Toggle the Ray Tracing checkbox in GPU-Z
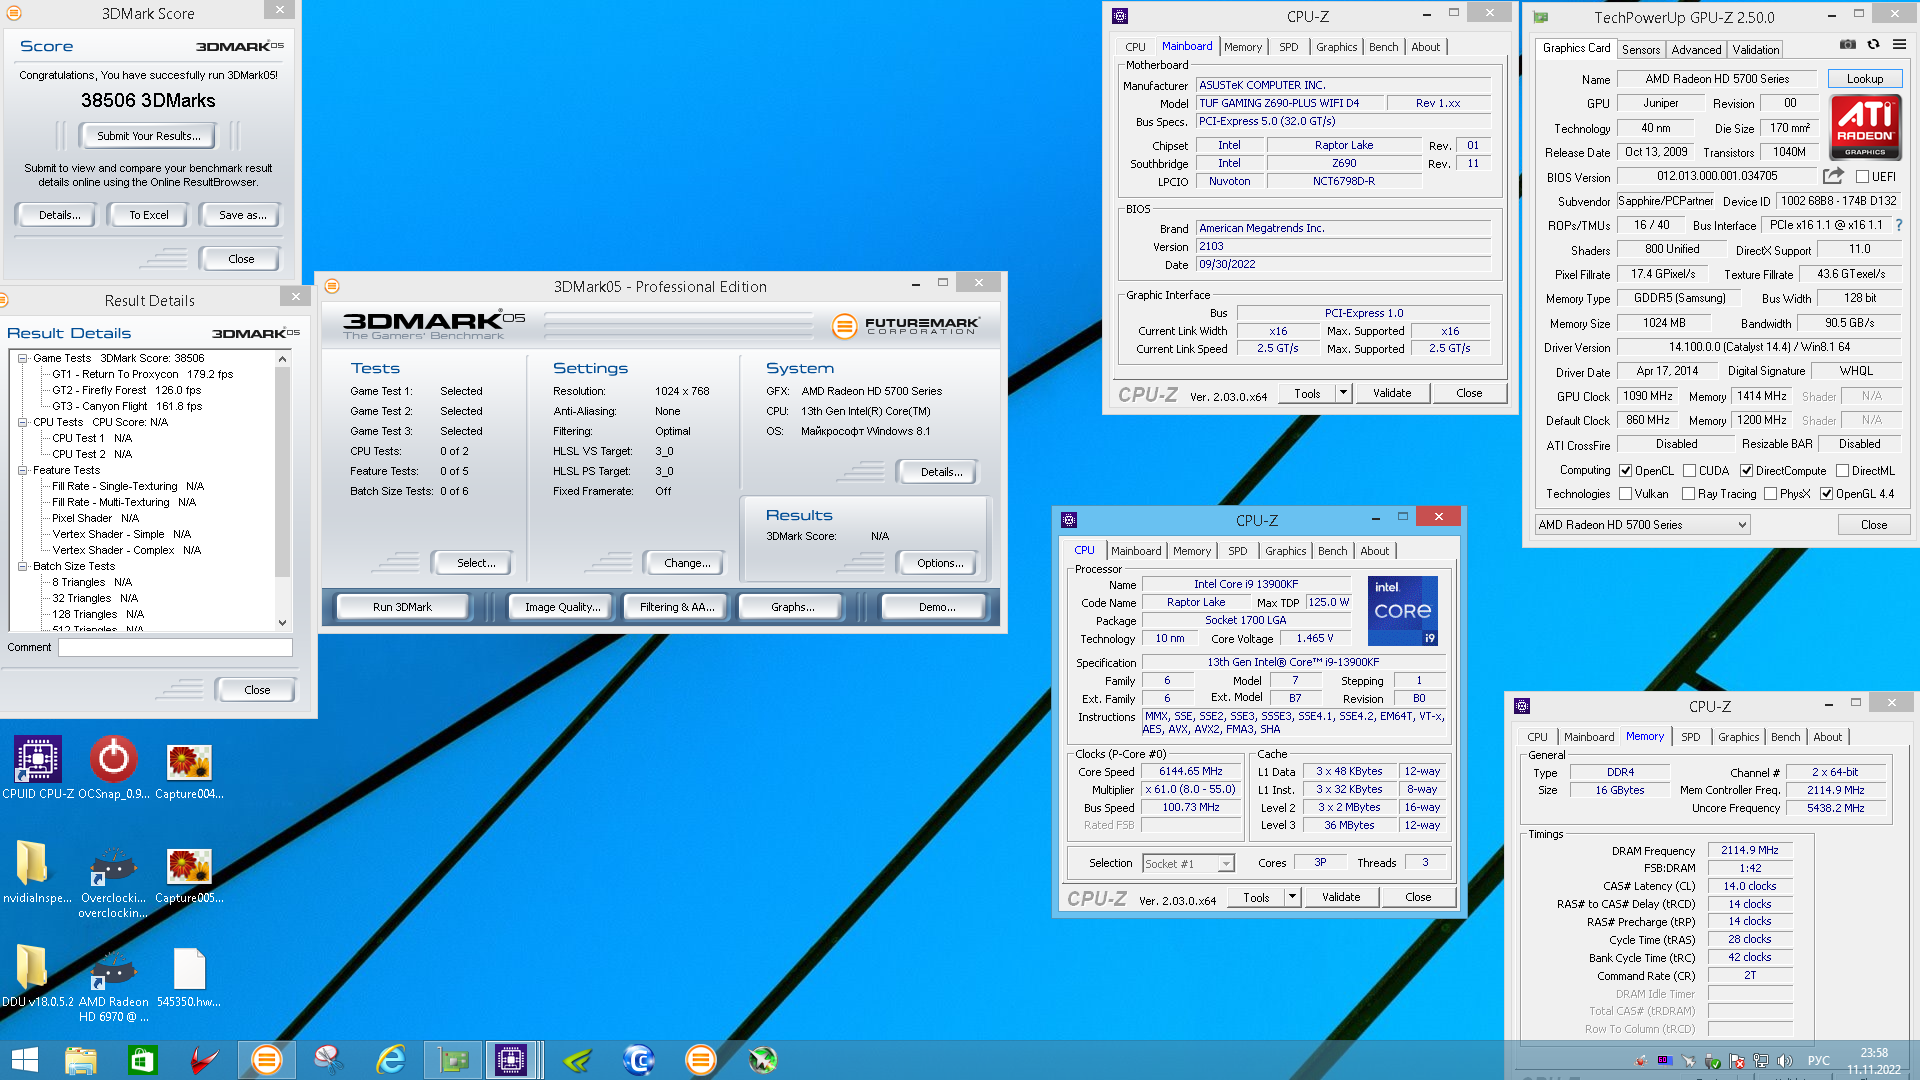The height and width of the screenshot is (1080, 1920). click(1688, 494)
